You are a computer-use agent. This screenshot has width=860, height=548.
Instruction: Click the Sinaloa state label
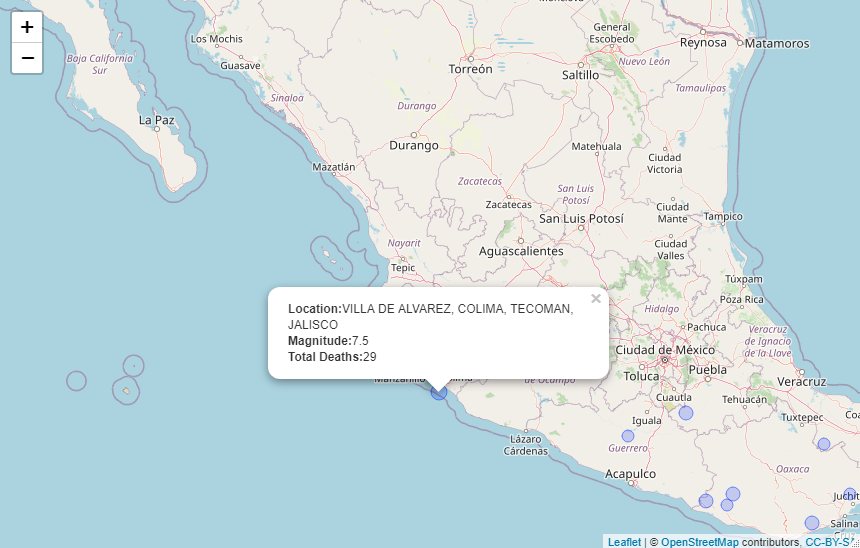pyautogui.click(x=287, y=98)
